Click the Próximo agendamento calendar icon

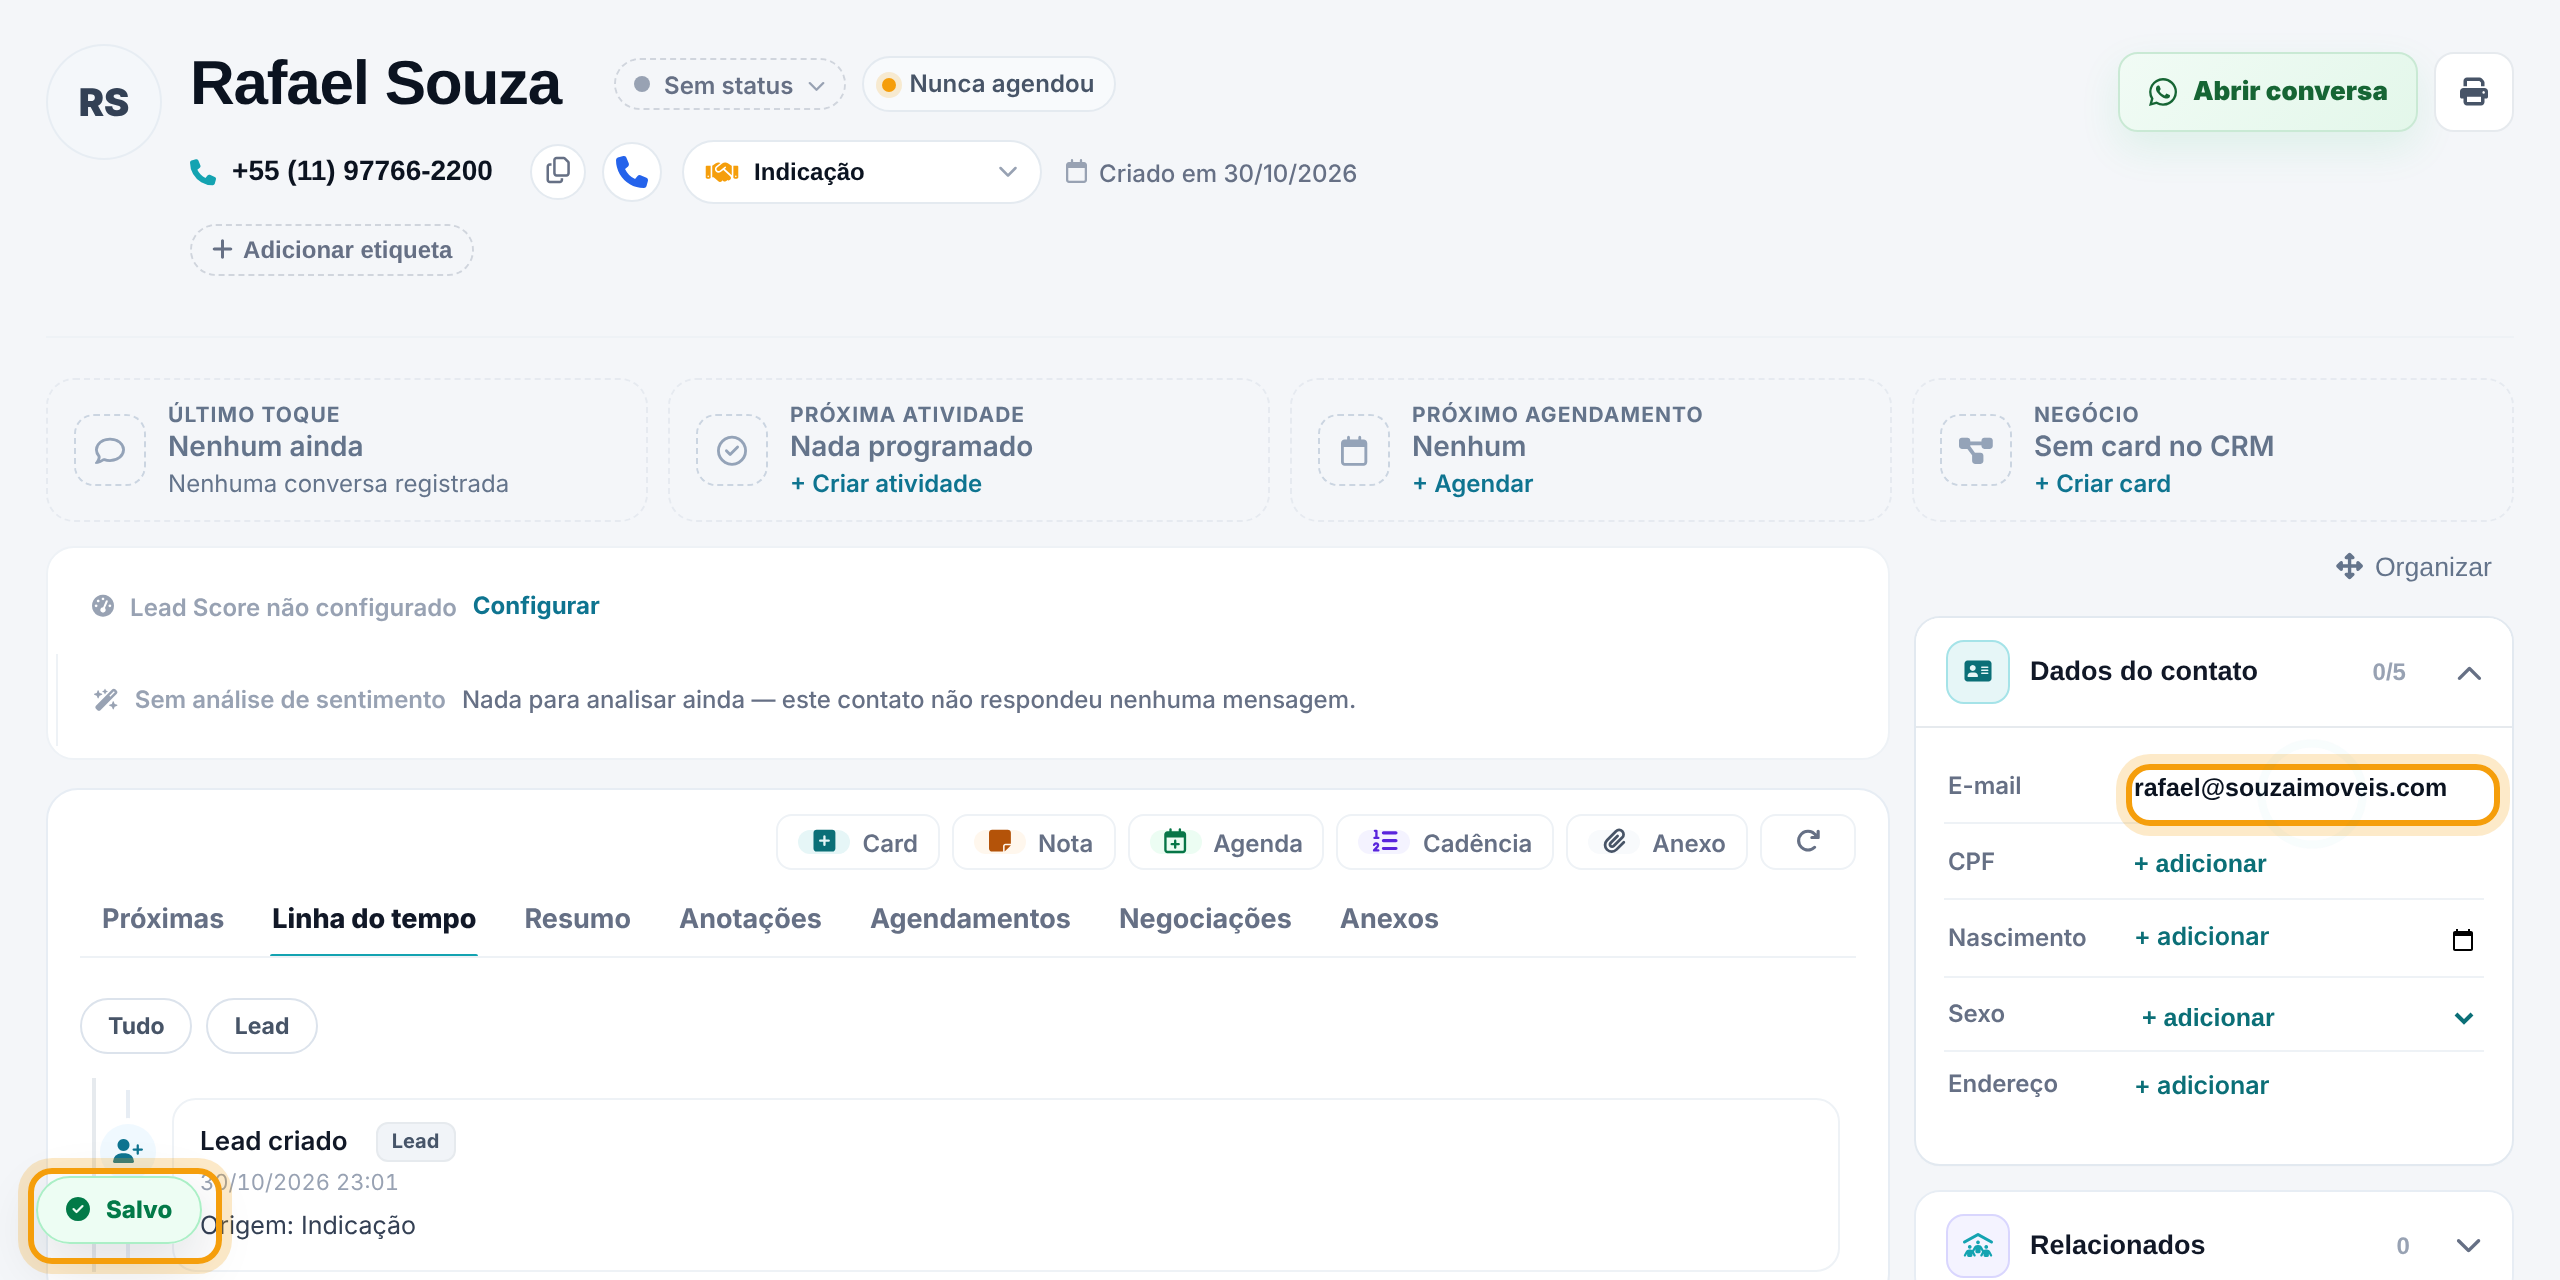(1354, 450)
